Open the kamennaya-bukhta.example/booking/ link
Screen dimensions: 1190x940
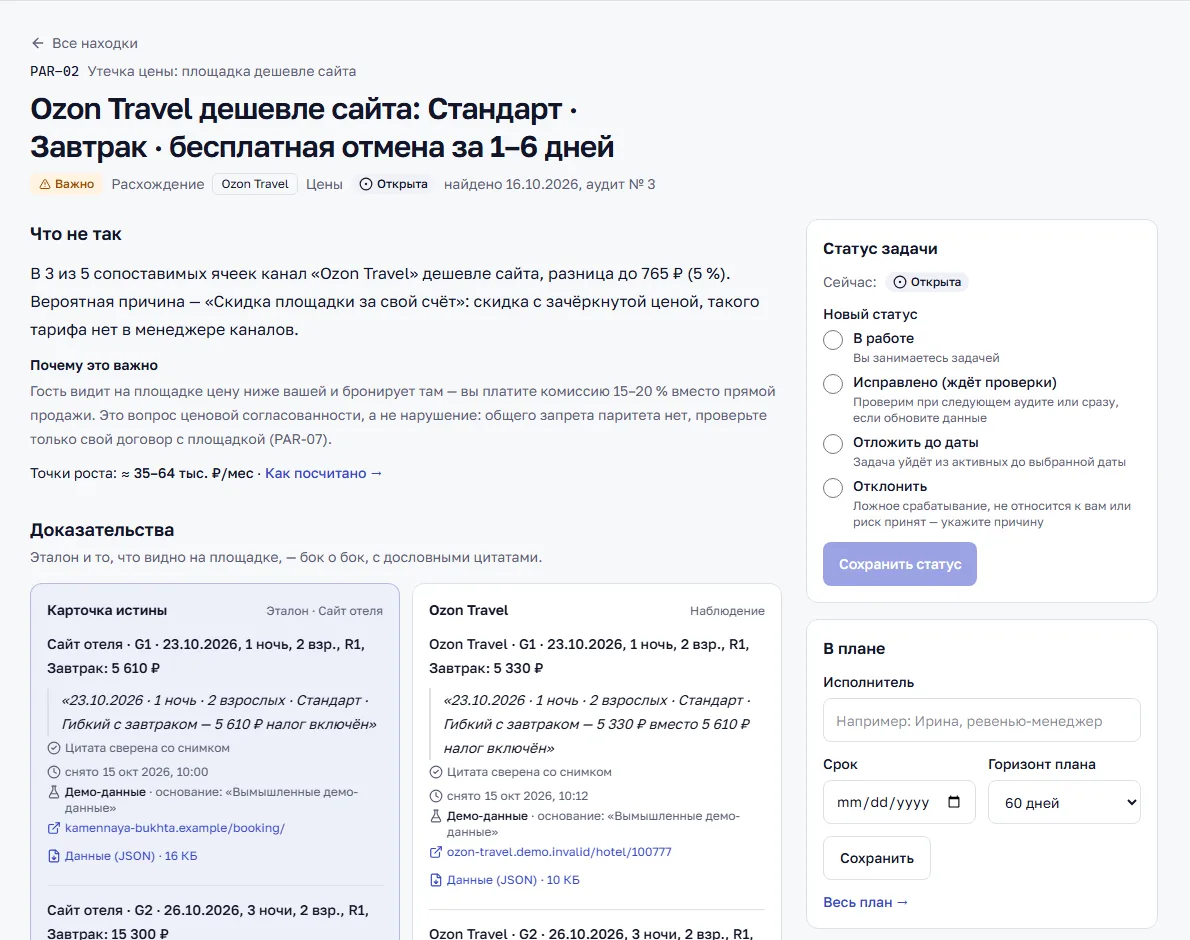(175, 828)
